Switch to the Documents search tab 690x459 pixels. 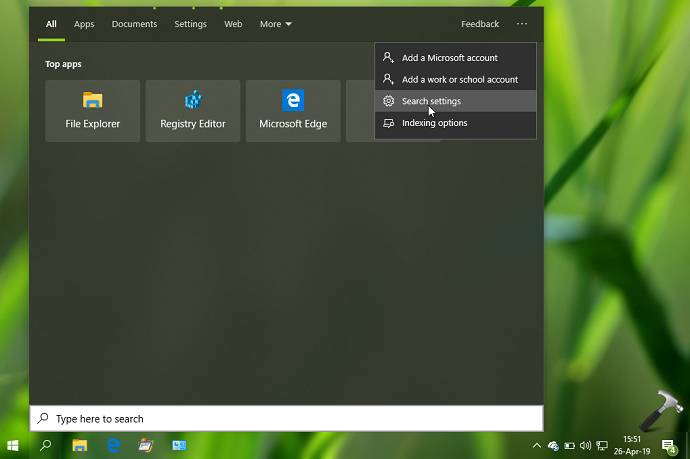[x=134, y=24]
